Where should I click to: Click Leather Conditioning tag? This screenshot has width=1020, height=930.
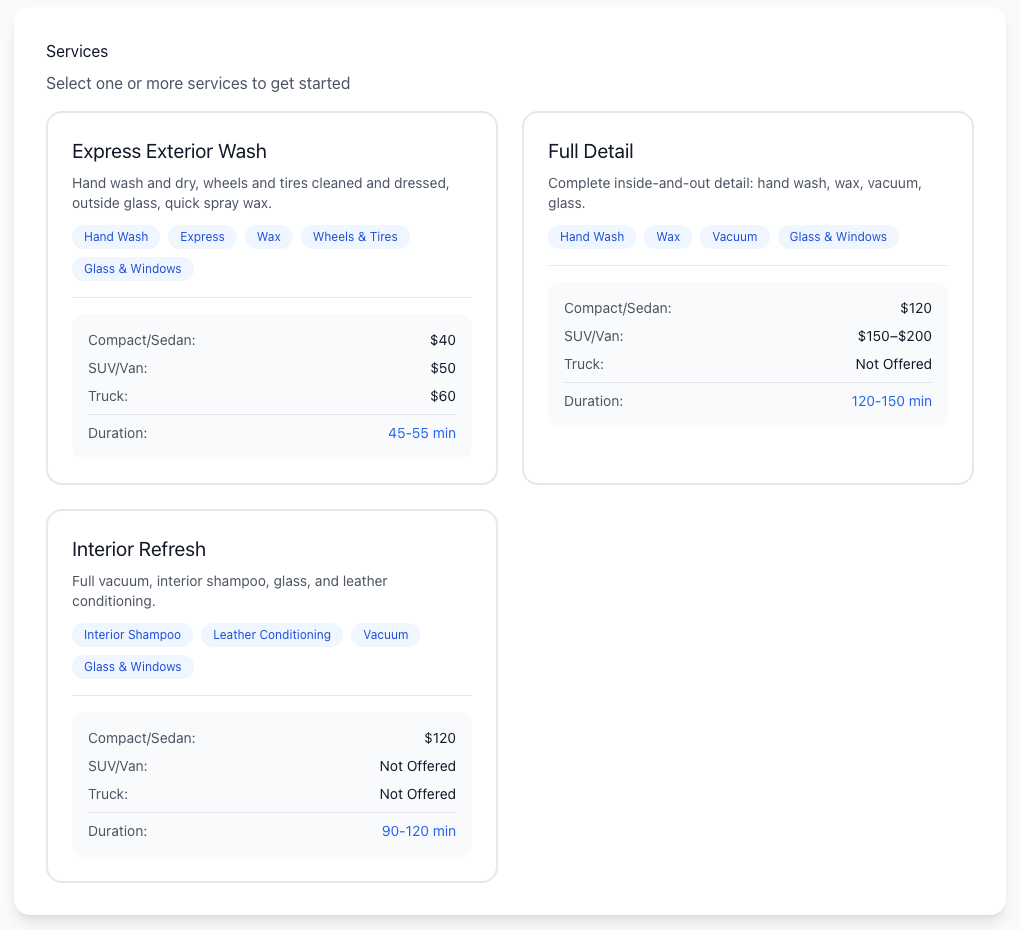(272, 635)
